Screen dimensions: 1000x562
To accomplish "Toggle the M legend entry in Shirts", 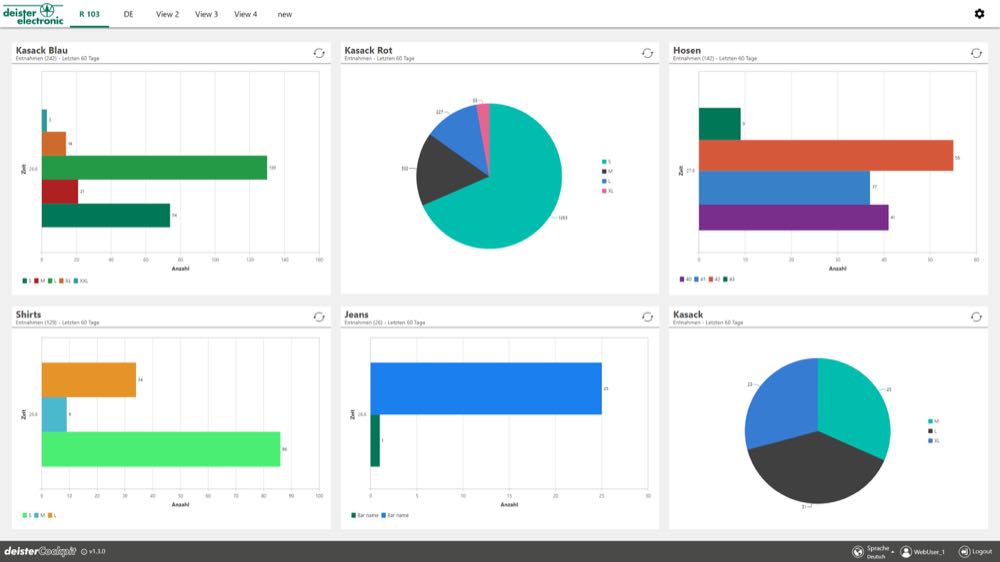I will (x=40, y=515).
